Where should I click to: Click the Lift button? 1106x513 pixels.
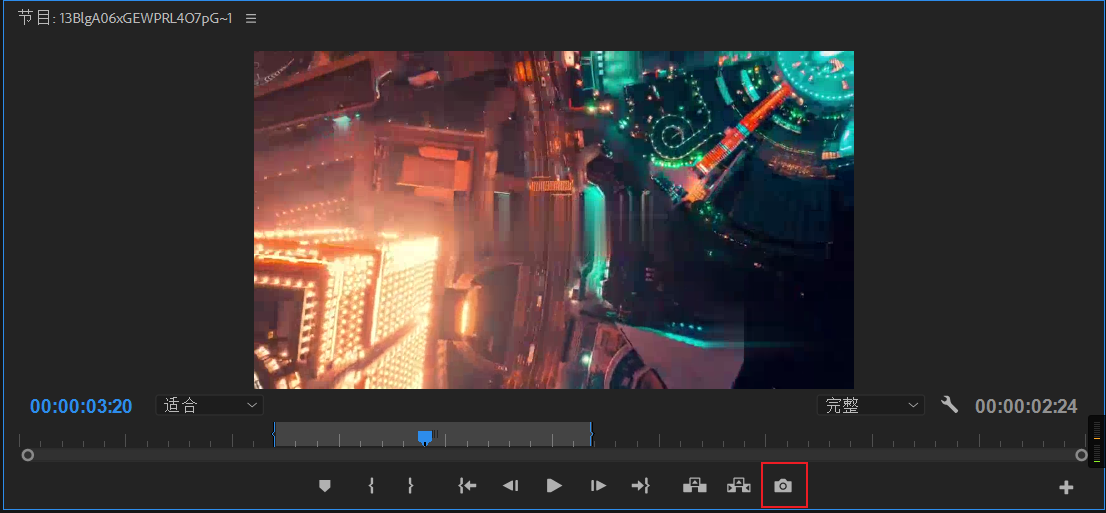[695, 485]
